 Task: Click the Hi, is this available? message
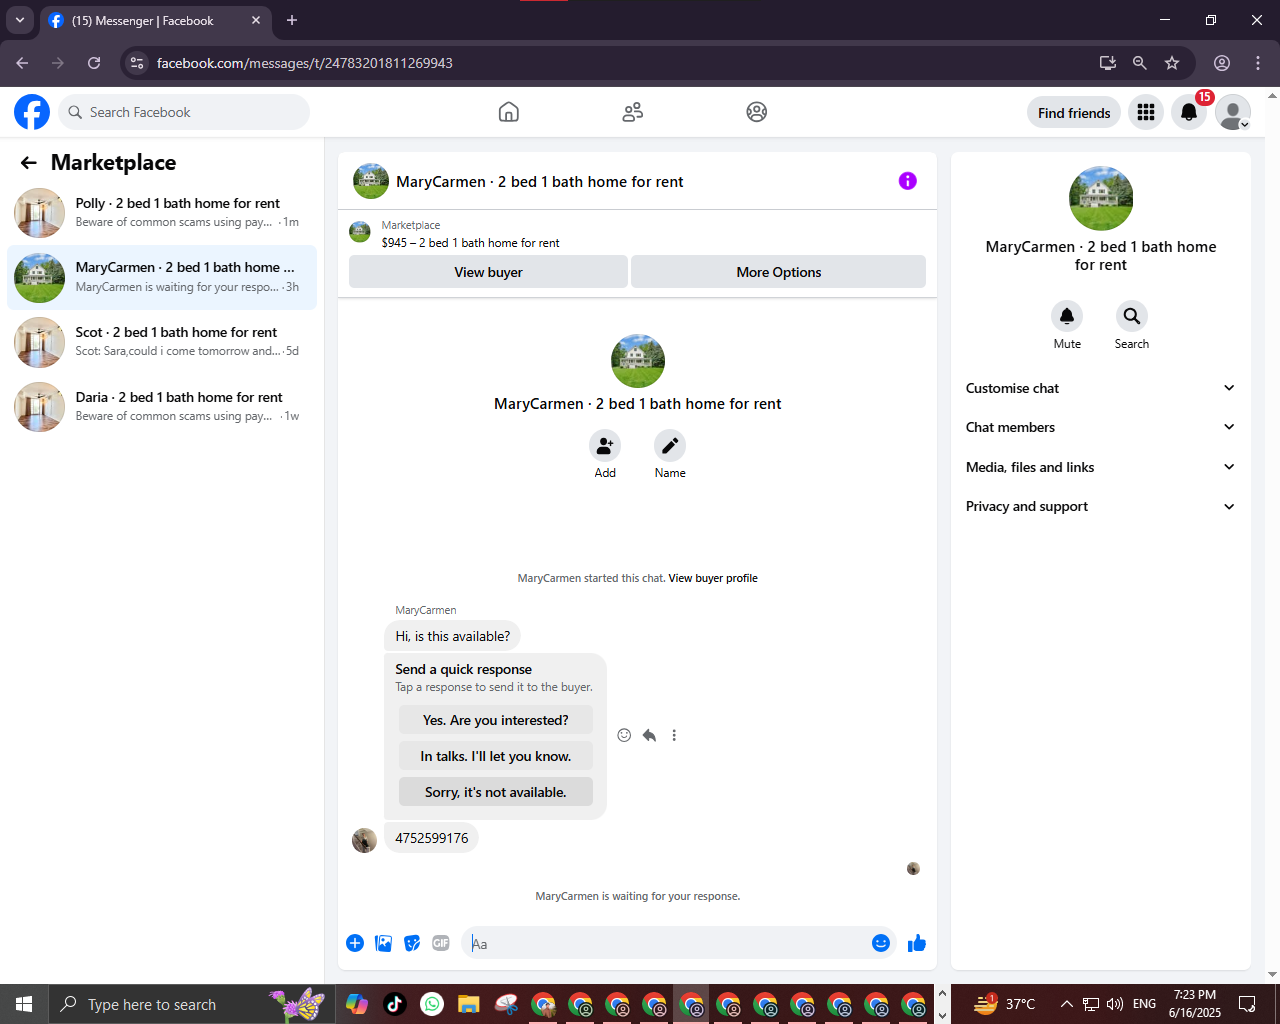click(453, 636)
